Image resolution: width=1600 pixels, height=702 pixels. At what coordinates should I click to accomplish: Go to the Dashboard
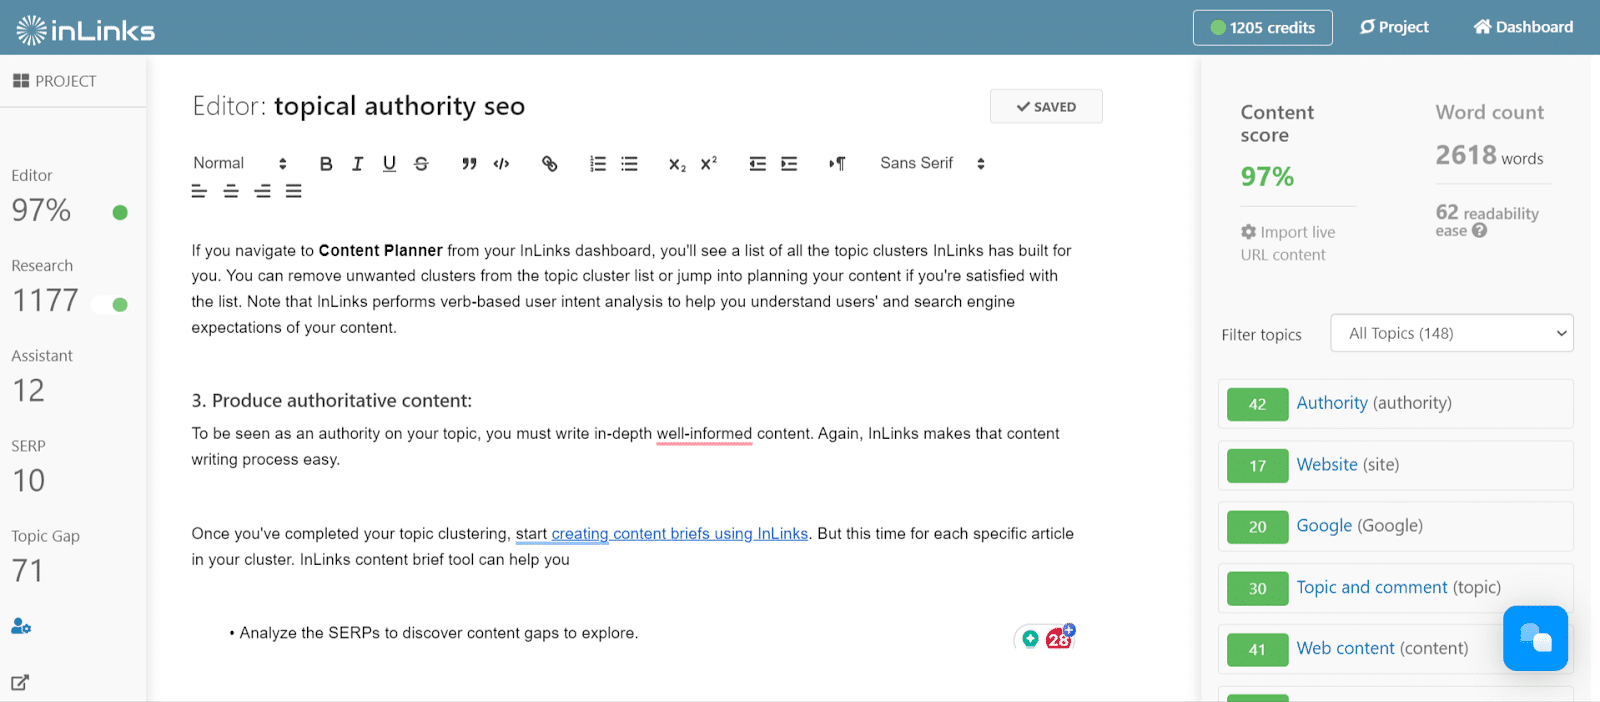point(1523,27)
